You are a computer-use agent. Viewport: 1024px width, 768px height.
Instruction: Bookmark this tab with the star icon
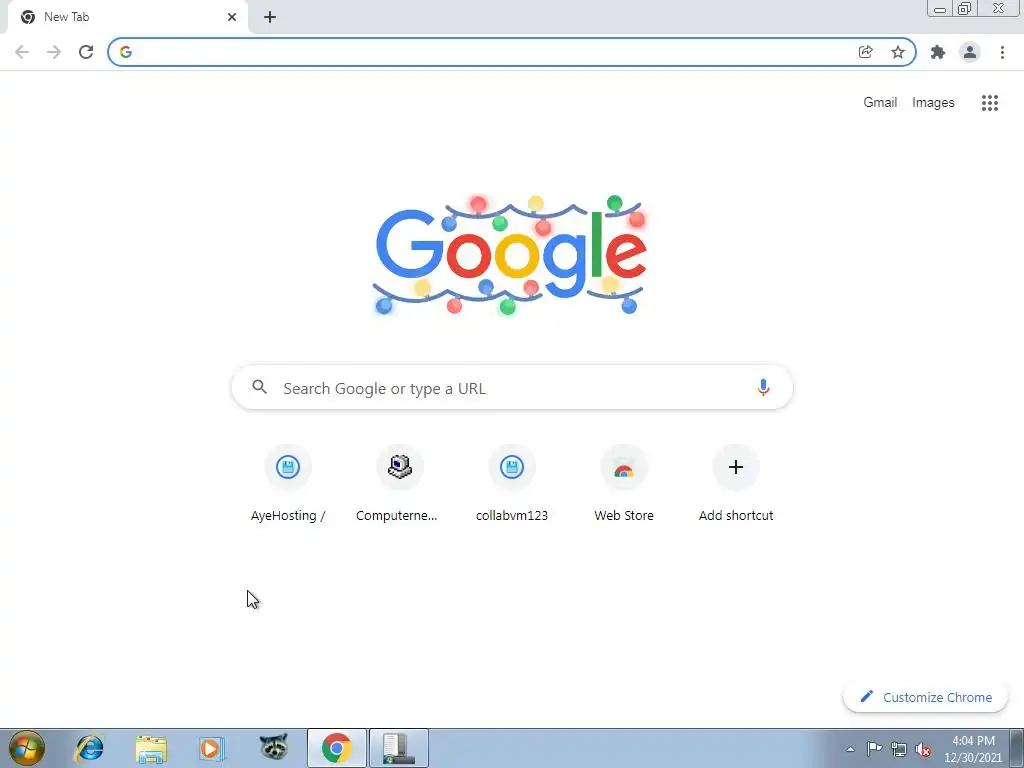click(x=898, y=52)
